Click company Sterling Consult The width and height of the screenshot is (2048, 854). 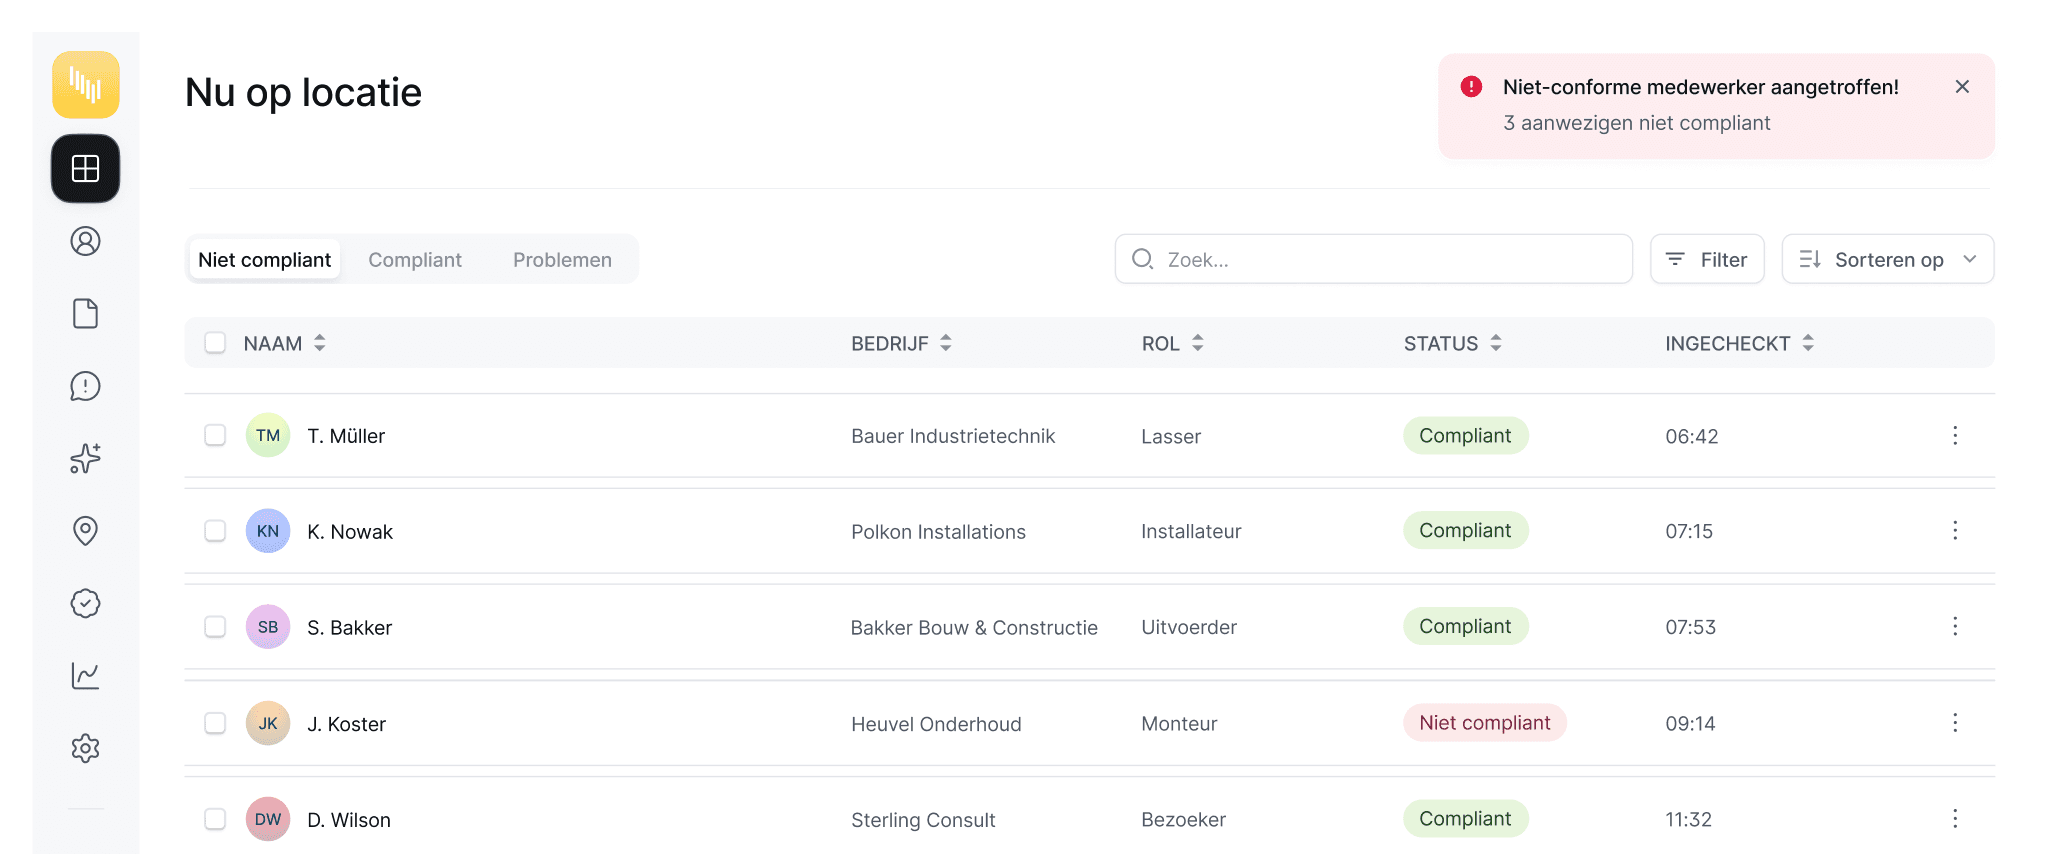923,820
